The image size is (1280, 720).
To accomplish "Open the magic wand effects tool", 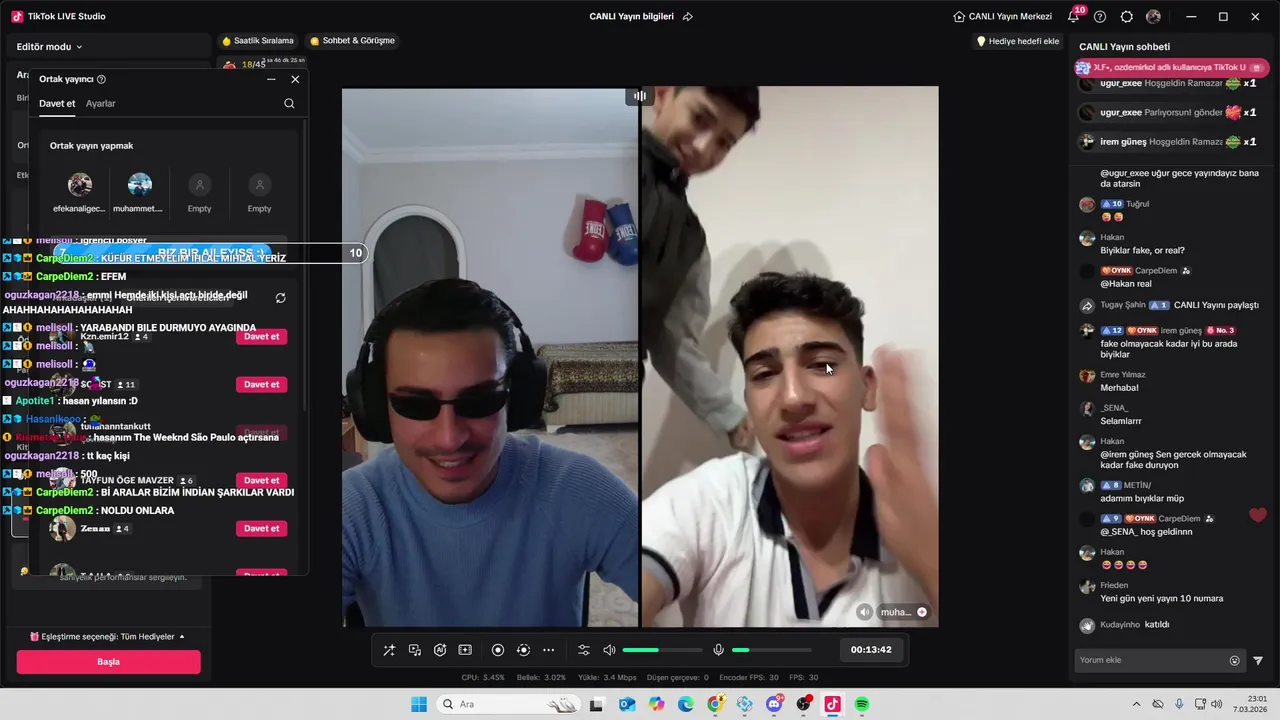I will click(389, 650).
